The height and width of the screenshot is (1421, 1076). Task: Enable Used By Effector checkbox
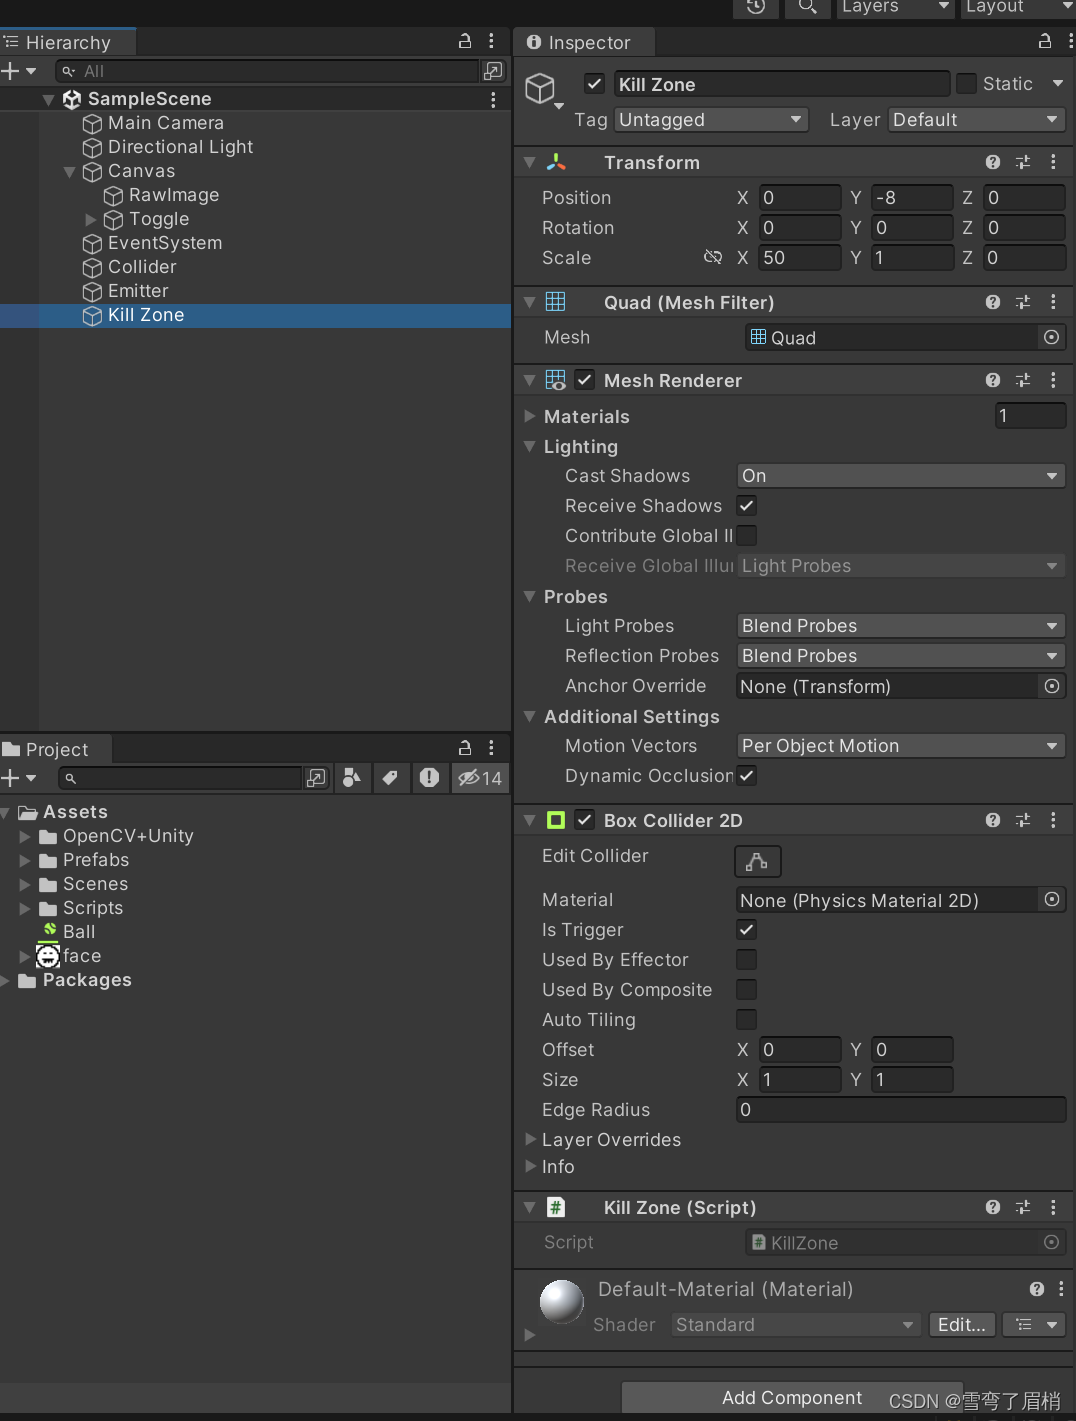(x=747, y=959)
